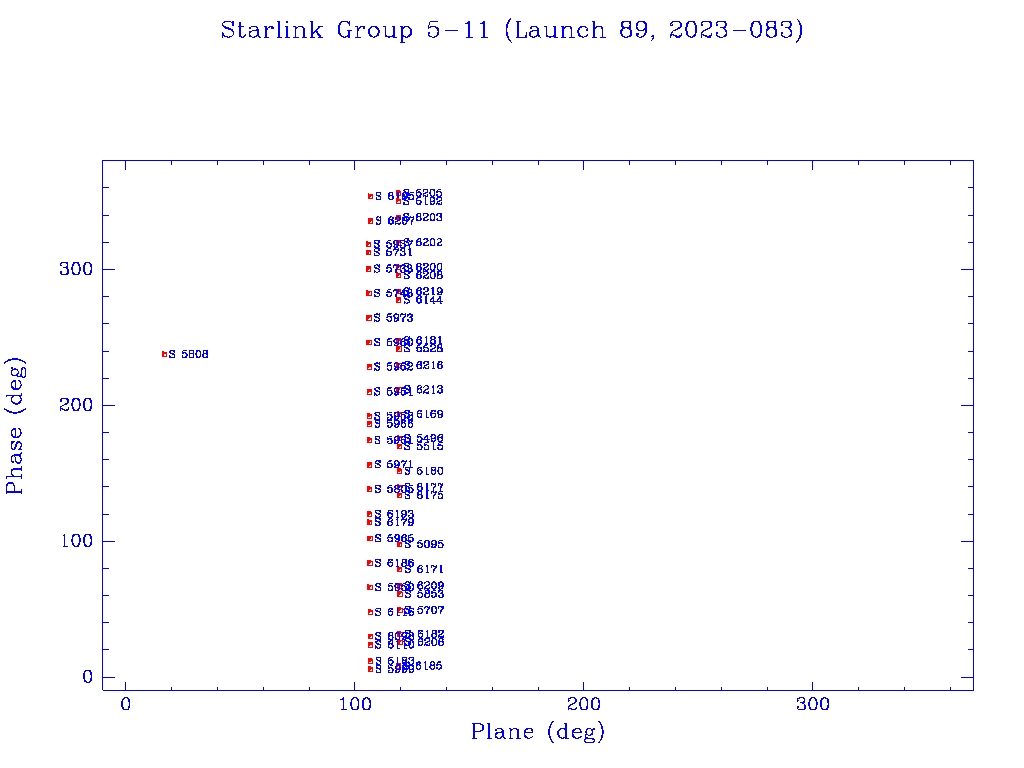This screenshot has width=1024, height=768.
Task: Click the red marker beside "S 5973"
Action: click(369, 318)
